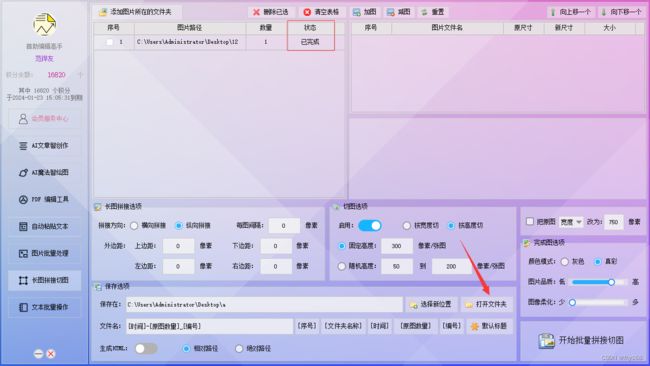Click the app logo avatar
Image resolution: width=650 pixels, height=366 pixels.
point(44,24)
